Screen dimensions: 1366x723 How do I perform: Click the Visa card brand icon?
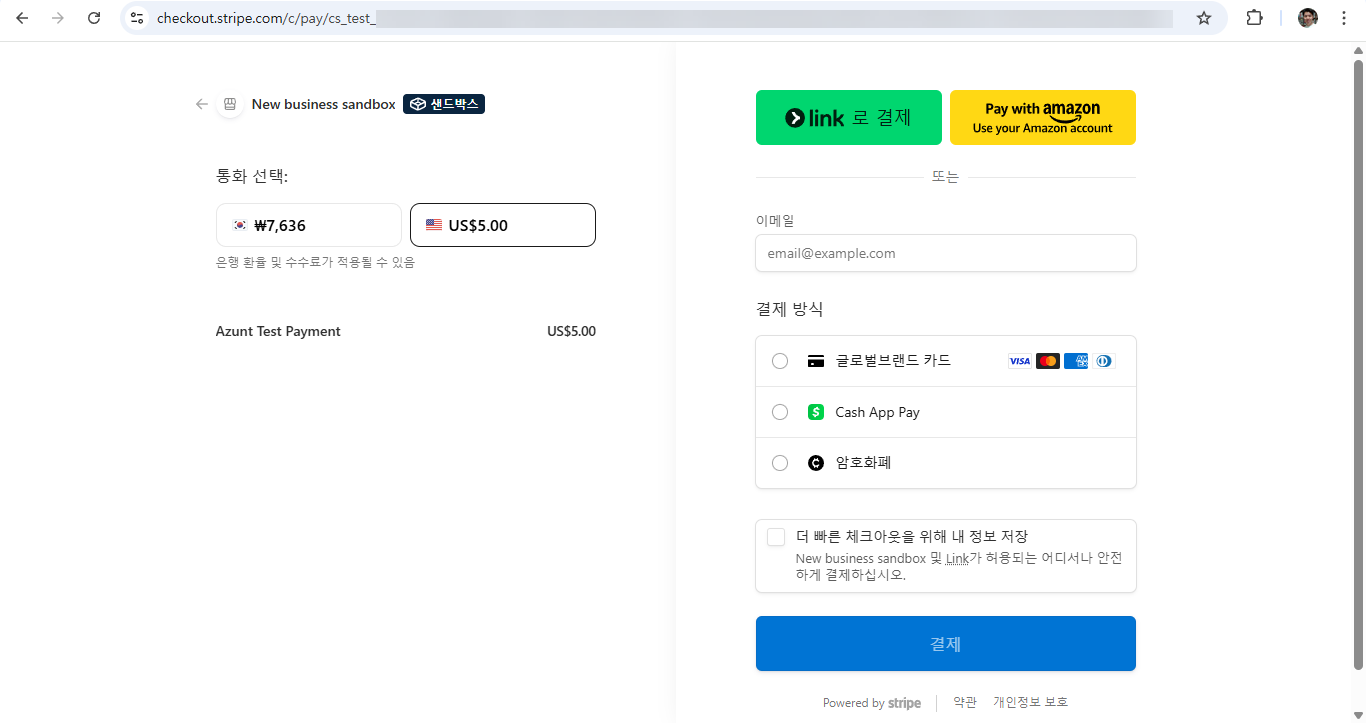1019,361
